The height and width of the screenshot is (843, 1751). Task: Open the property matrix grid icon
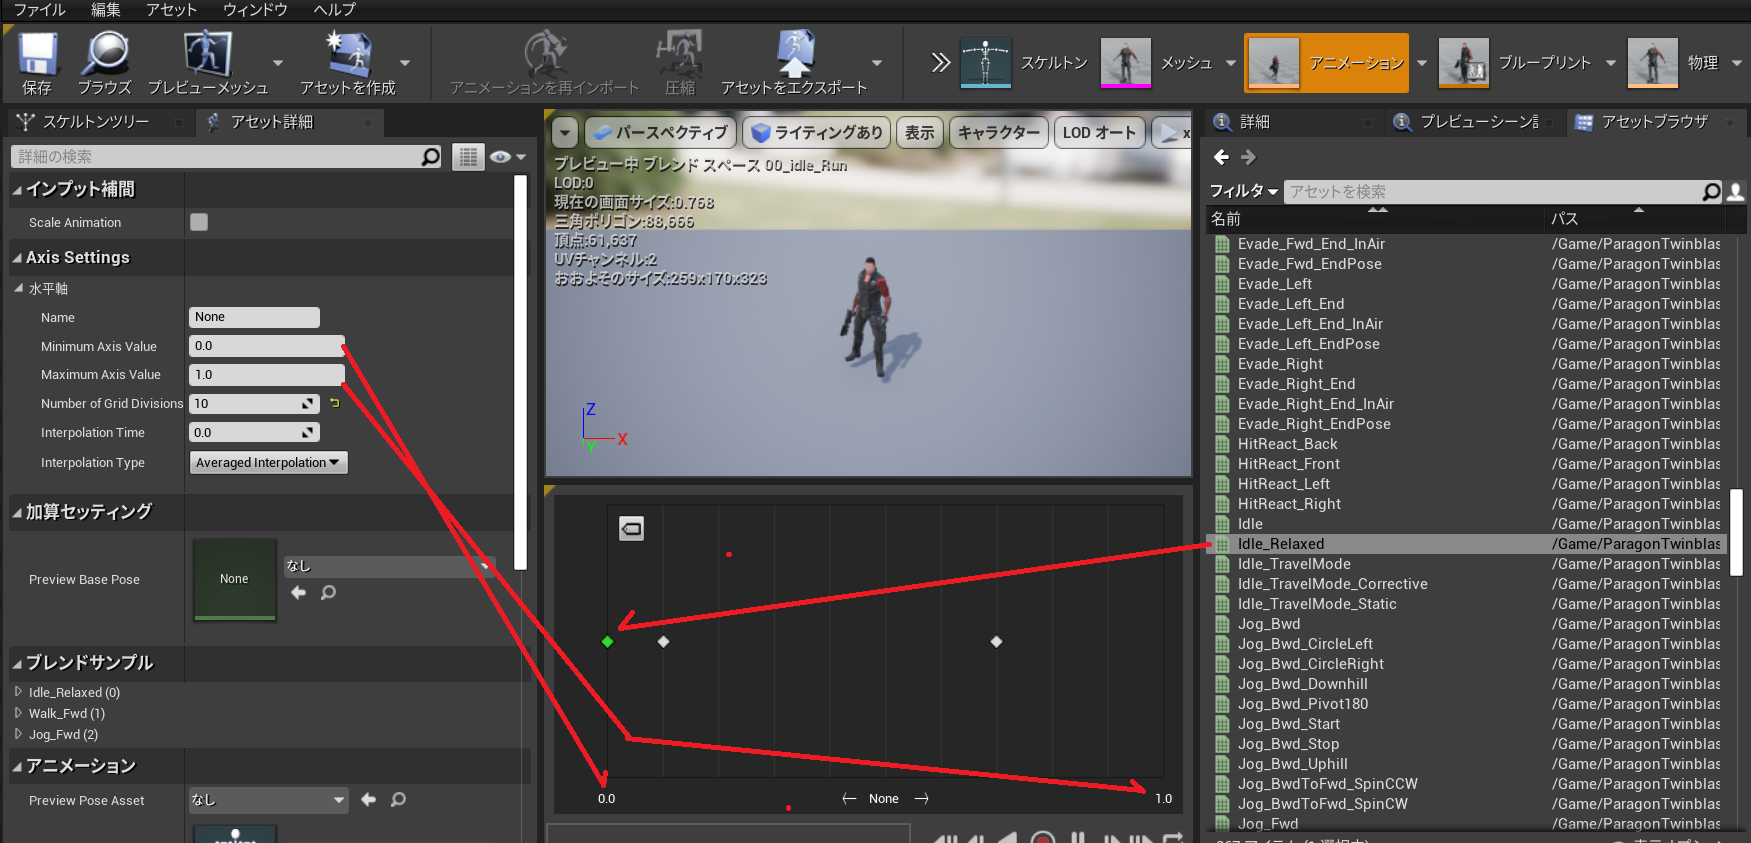pyautogui.click(x=468, y=157)
